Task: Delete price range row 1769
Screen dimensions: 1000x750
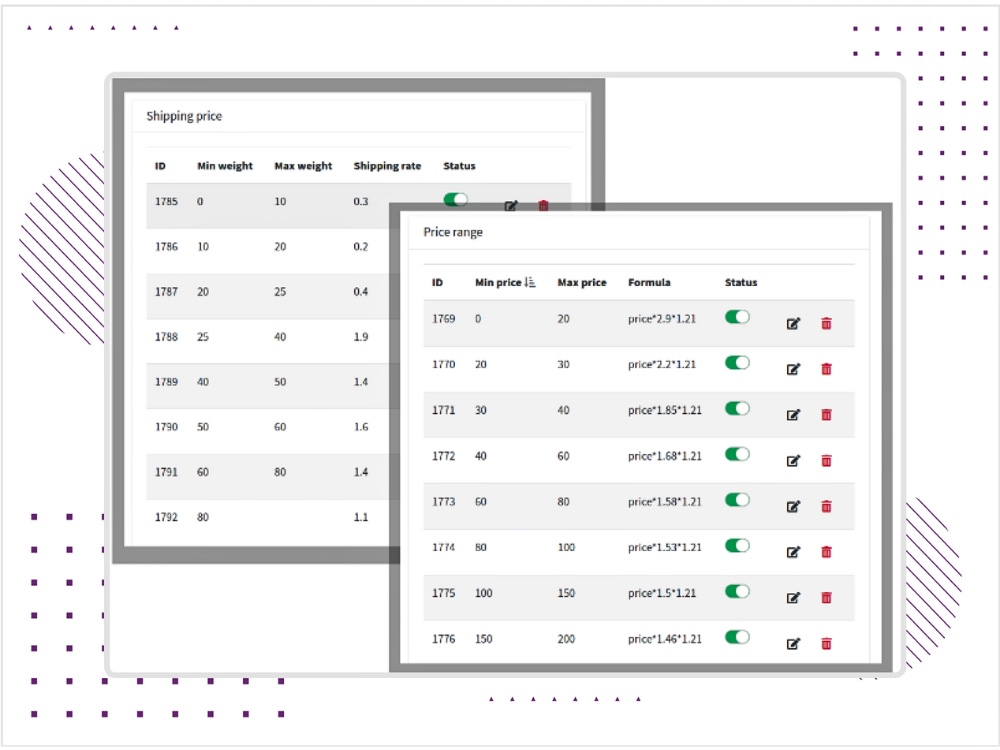Action: [827, 323]
